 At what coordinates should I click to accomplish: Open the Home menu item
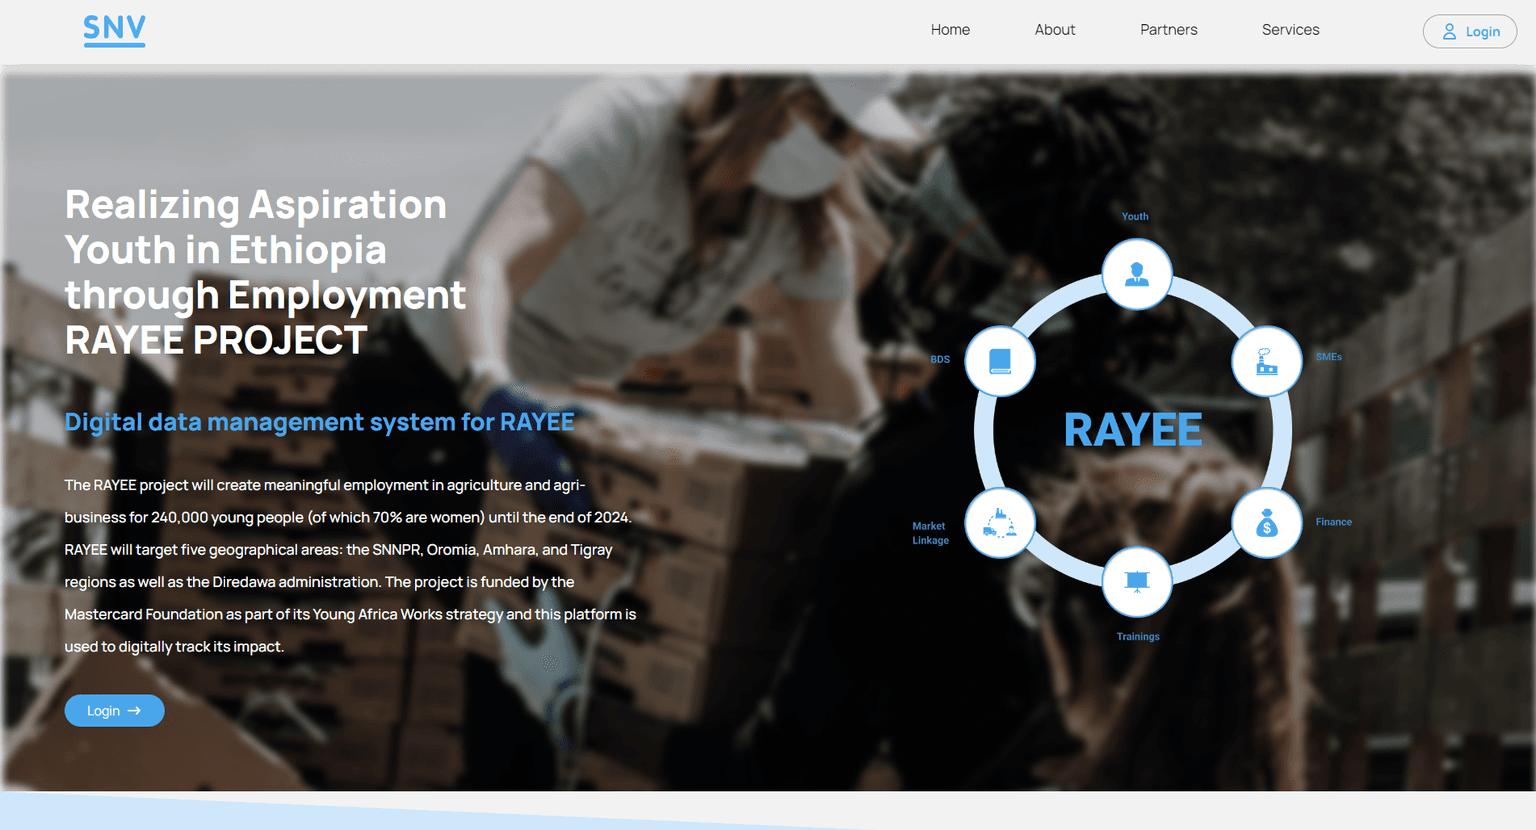[x=950, y=30]
